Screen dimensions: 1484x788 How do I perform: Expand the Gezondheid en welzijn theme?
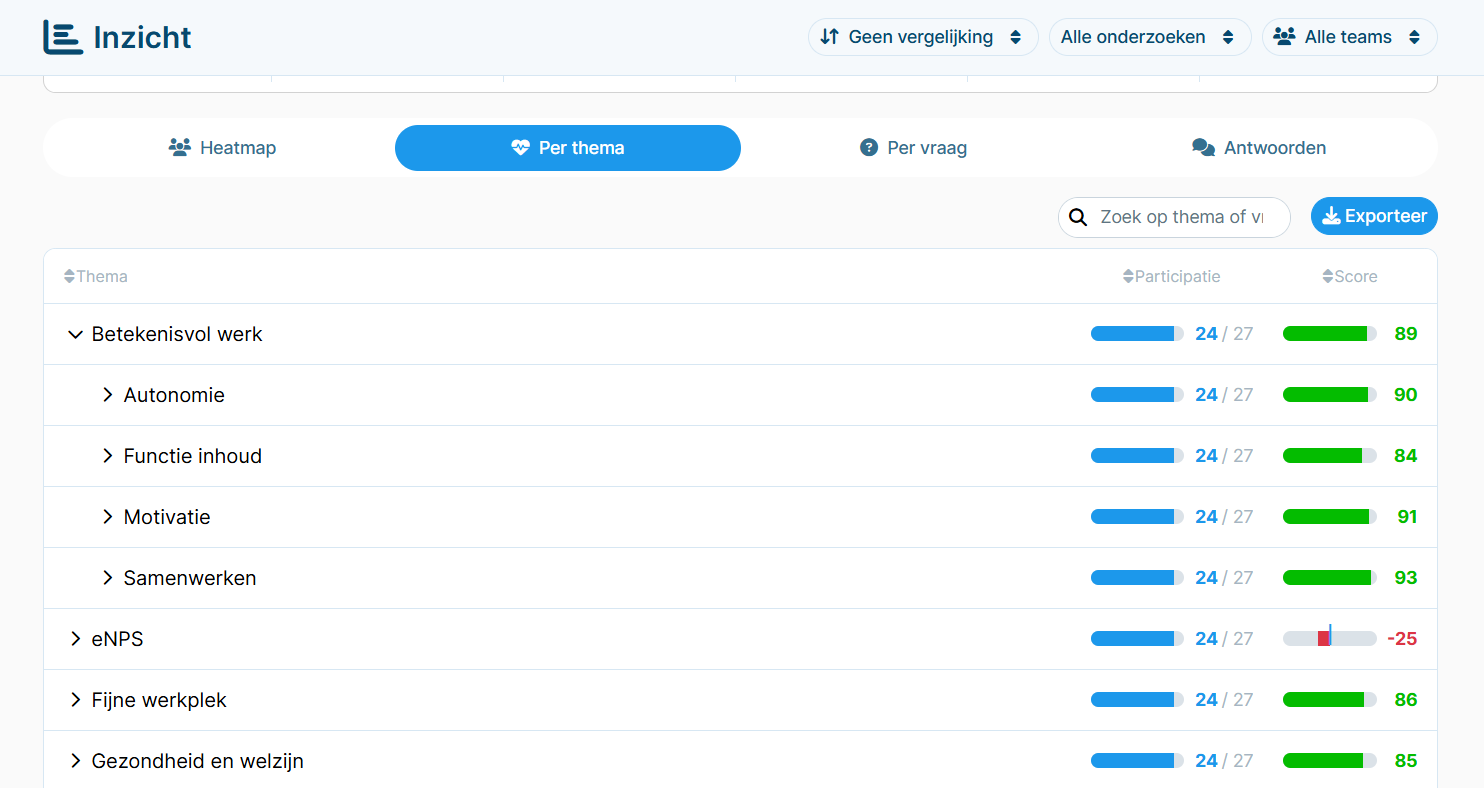click(75, 761)
